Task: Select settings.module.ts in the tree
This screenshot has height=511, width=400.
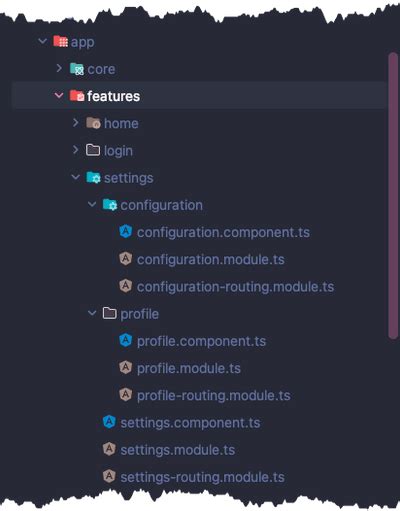Action: (x=178, y=450)
